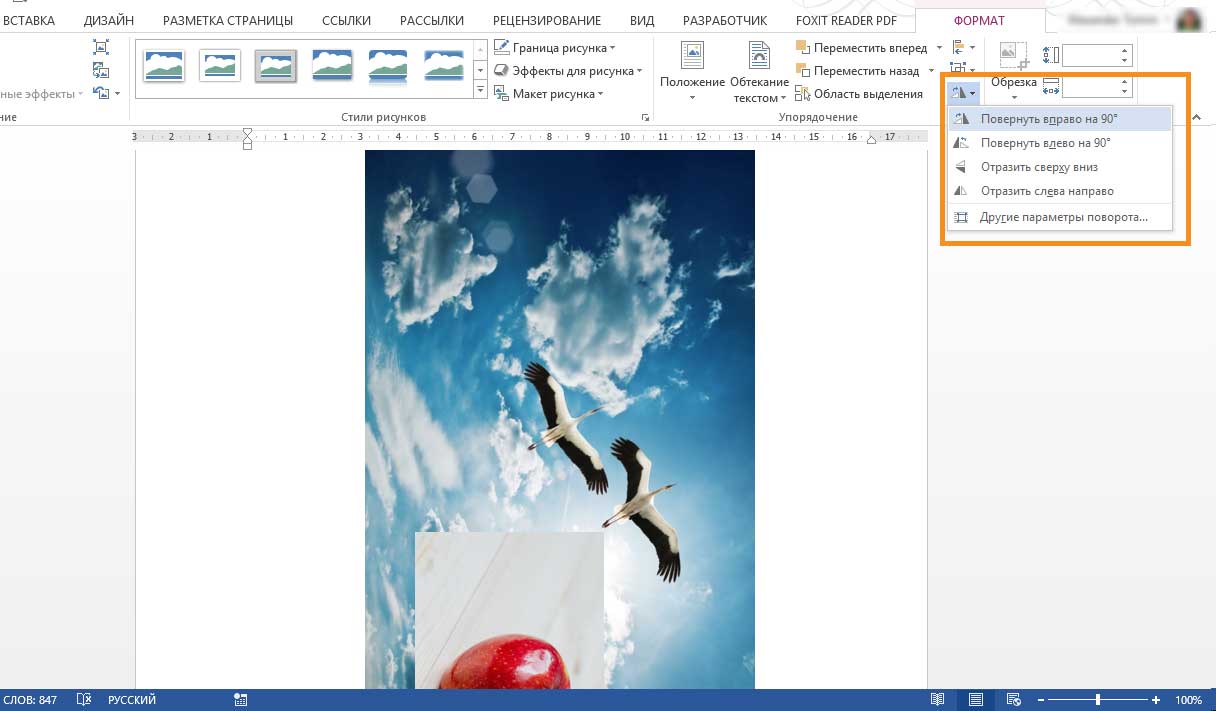The image size is (1216, 711).
Task: Open the Положение (Position) picture menu
Action: coord(692,68)
